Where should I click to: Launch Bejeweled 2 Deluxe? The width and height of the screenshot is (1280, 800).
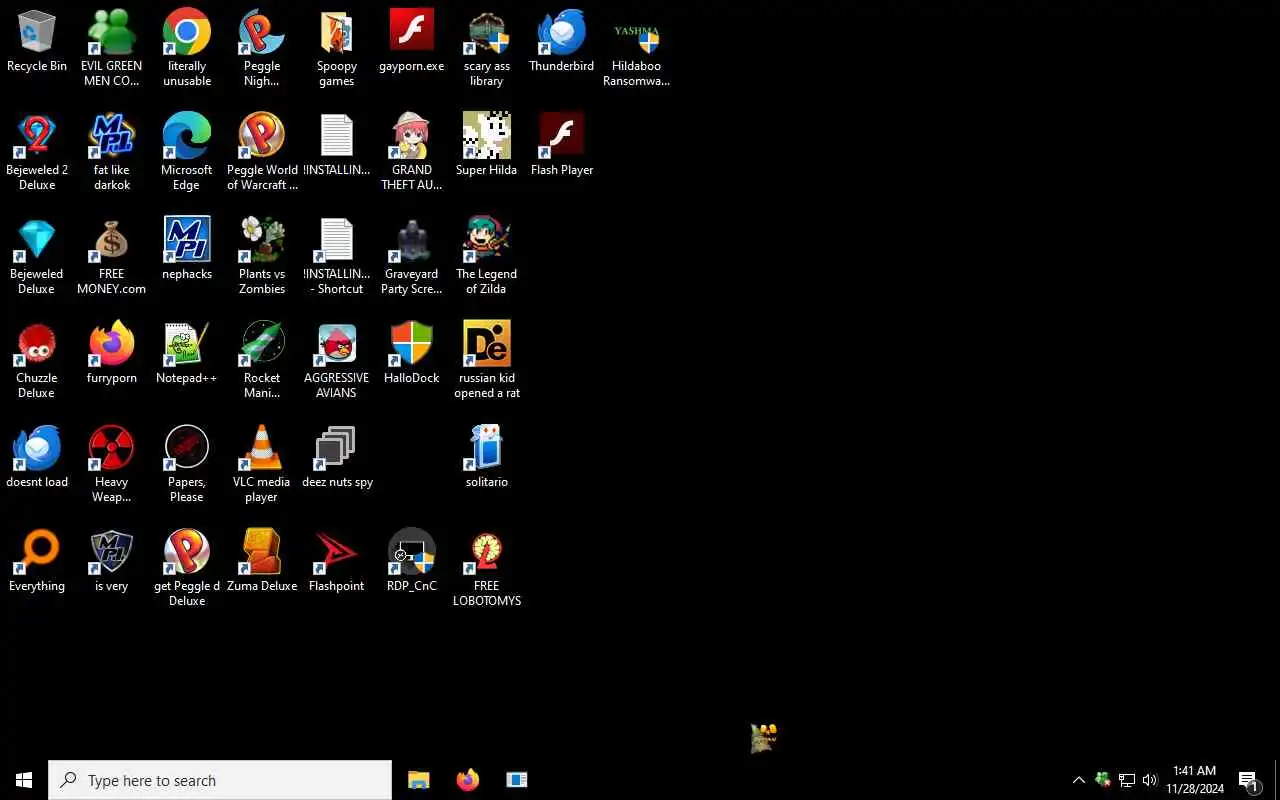[37, 152]
